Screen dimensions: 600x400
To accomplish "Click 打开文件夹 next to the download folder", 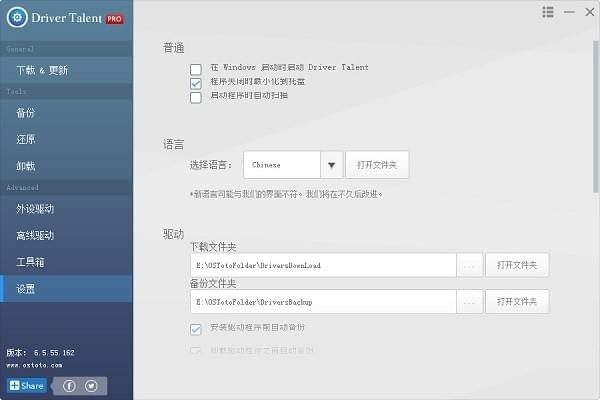I will pos(517,265).
